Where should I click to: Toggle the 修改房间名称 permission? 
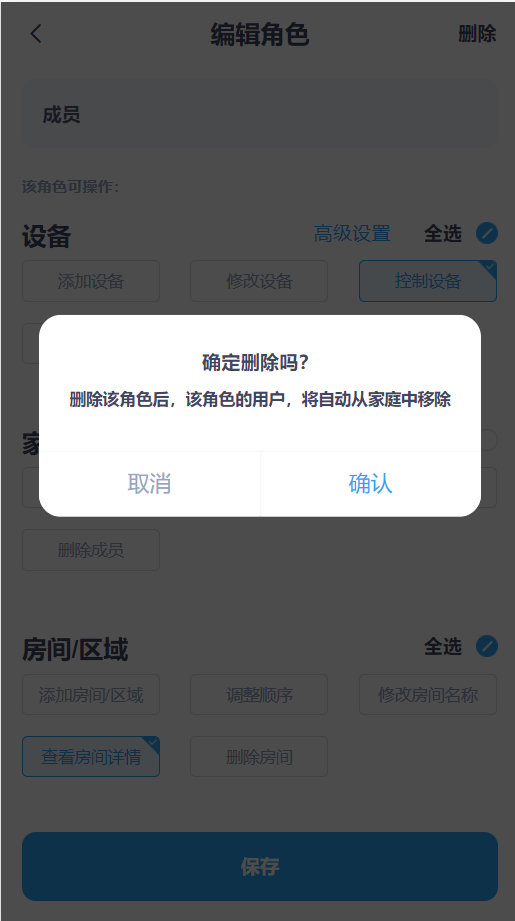428,695
